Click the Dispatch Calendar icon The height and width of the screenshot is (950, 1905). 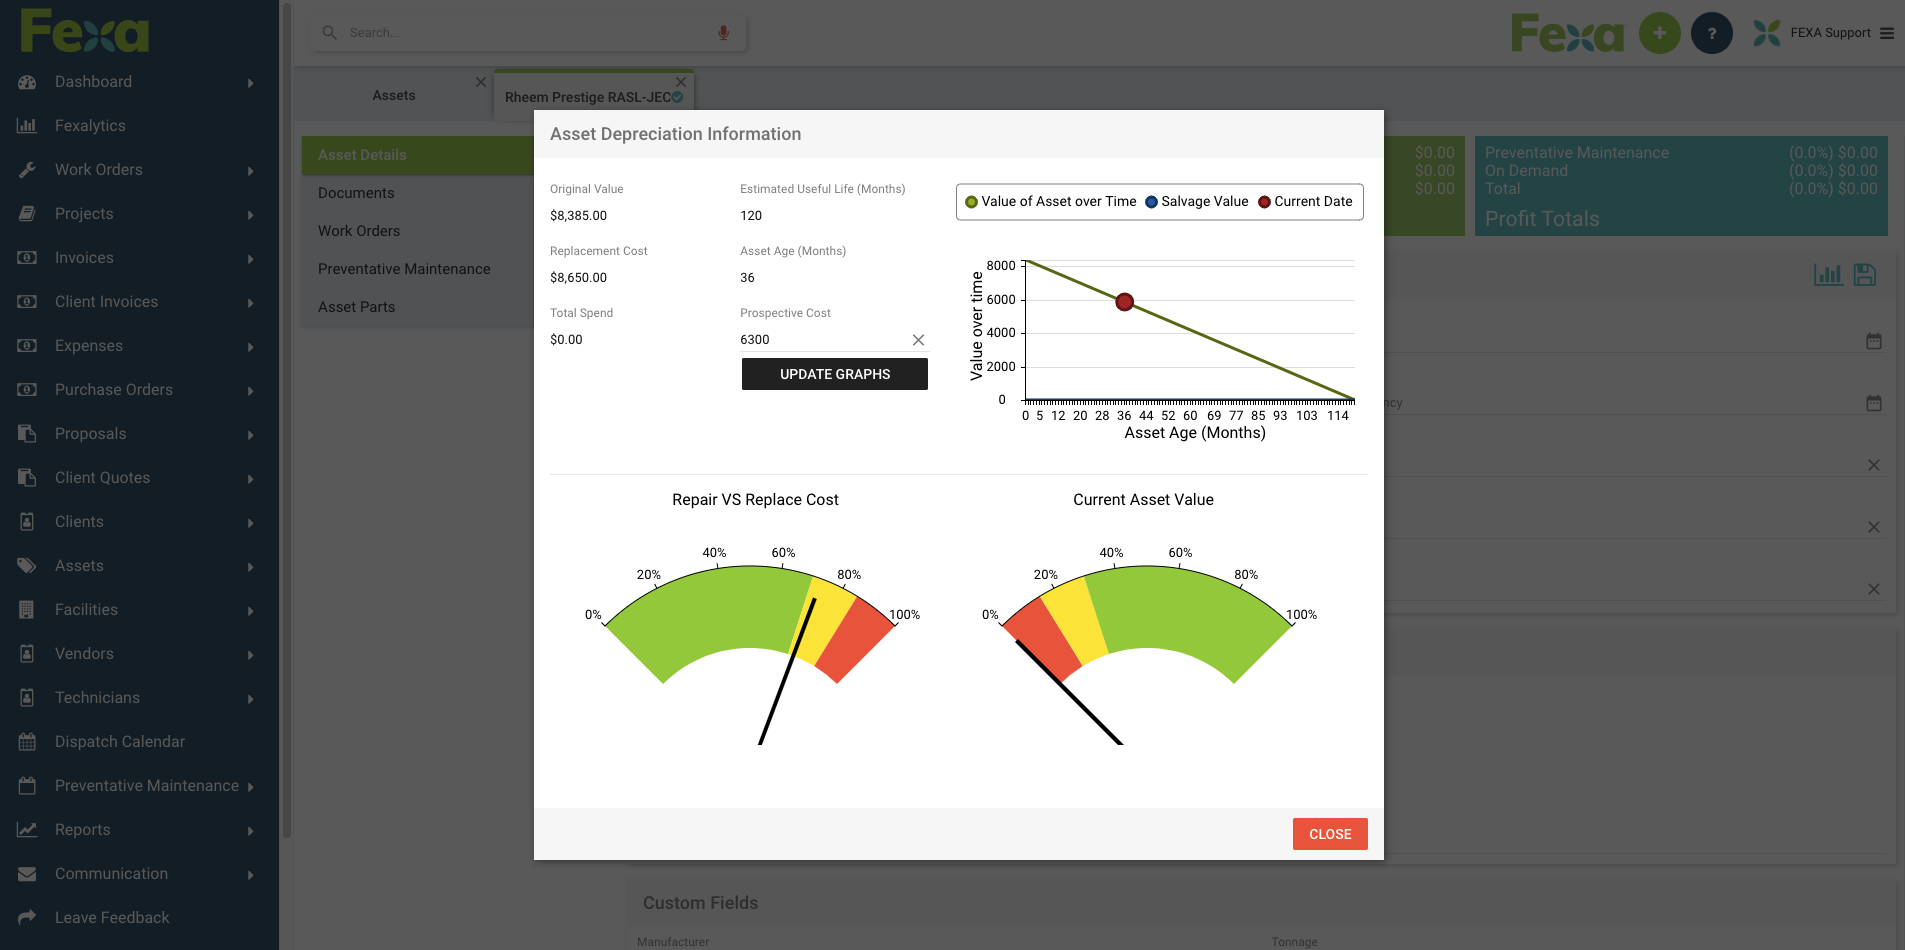point(28,741)
